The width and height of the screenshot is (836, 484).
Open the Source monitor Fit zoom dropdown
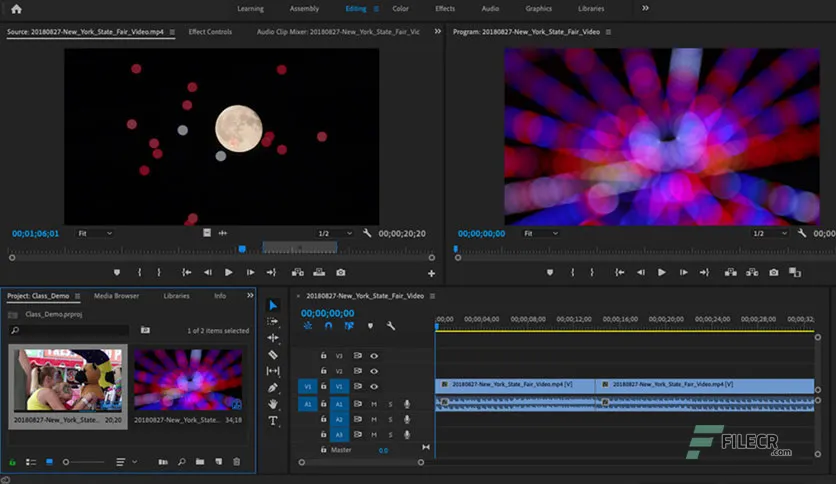coord(96,233)
